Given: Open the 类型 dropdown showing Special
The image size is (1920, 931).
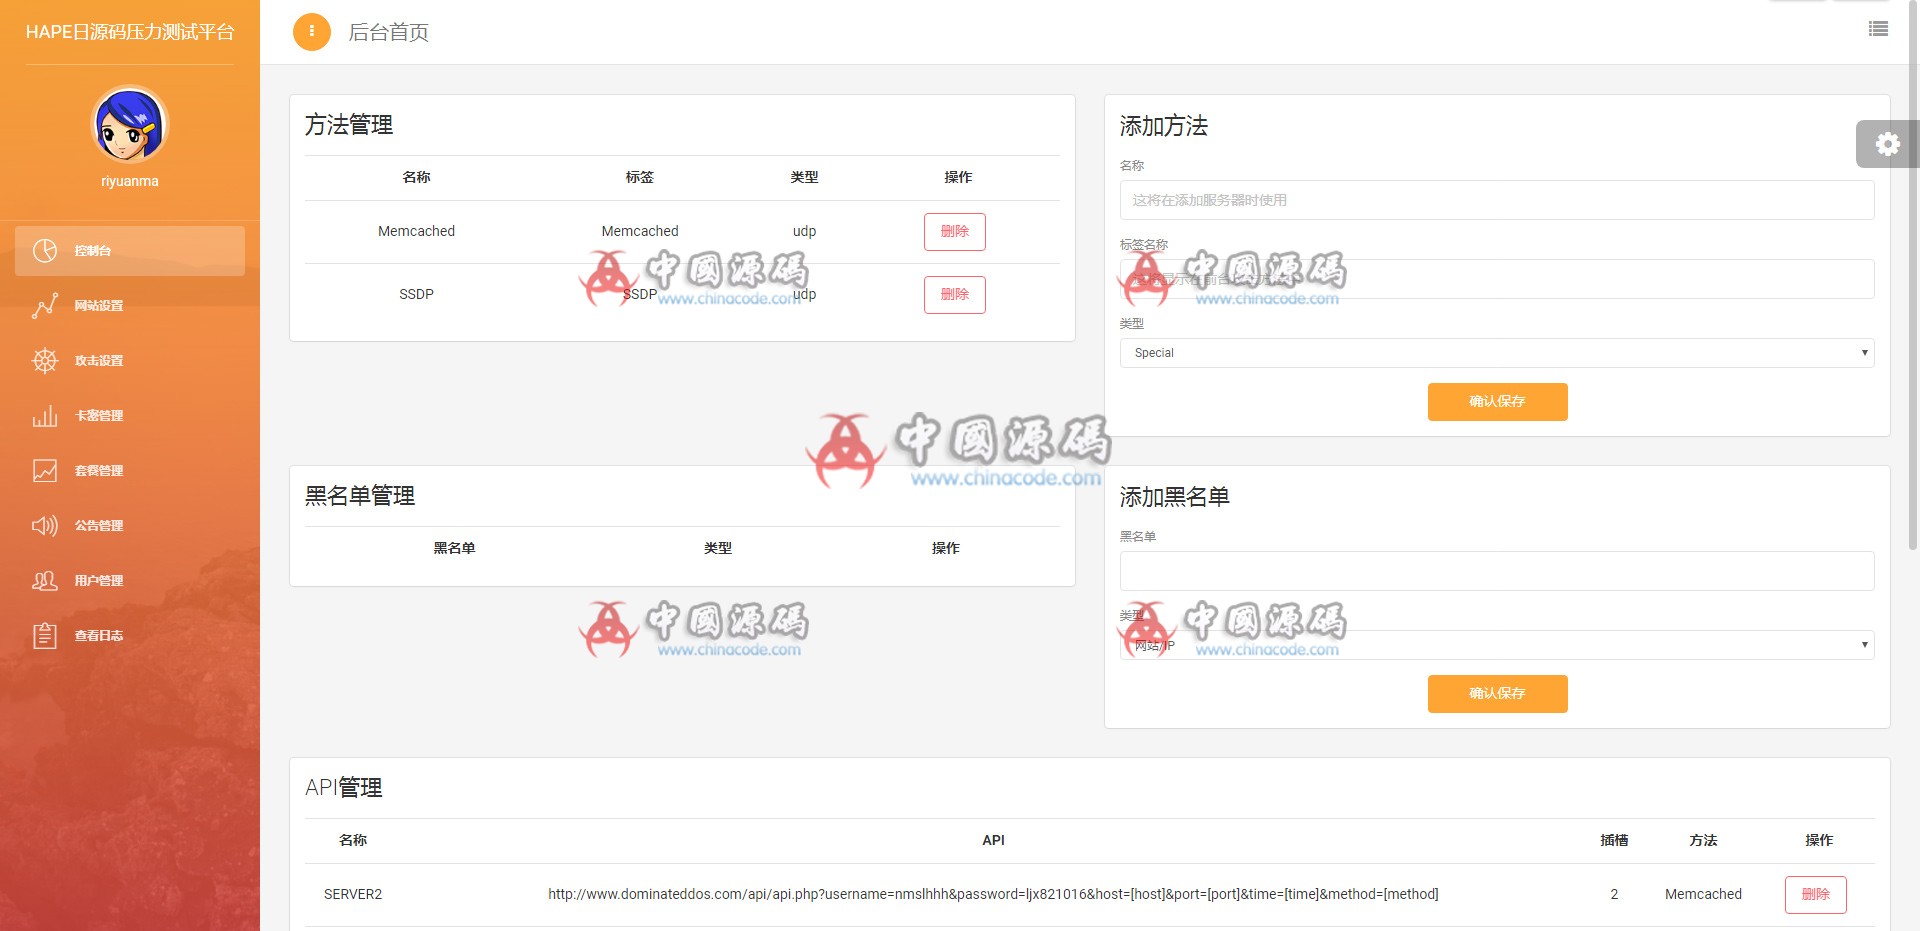Looking at the screenshot, I should coord(1497,352).
